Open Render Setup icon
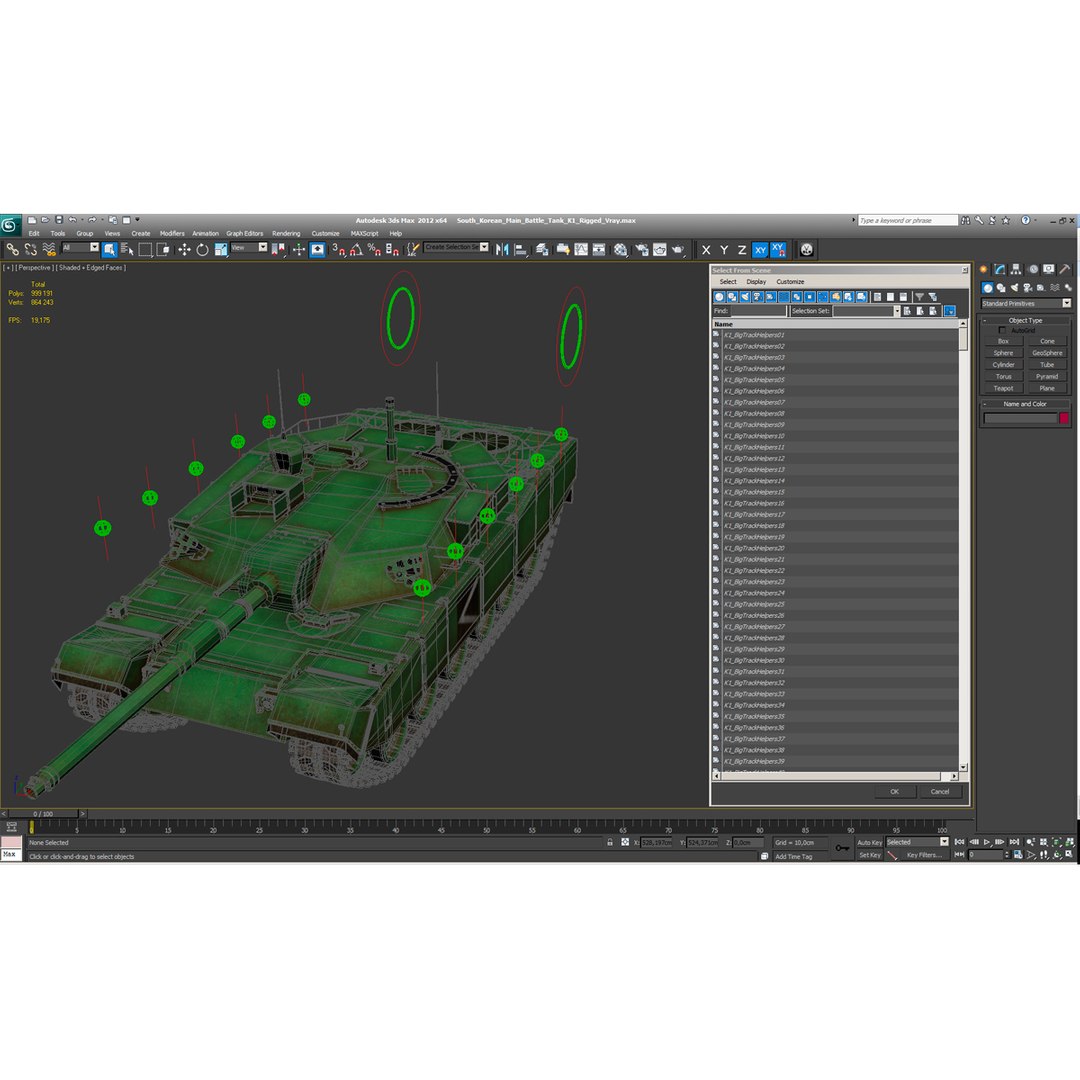Viewport: 1080px width, 1080px height. pyautogui.click(x=642, y=249)
